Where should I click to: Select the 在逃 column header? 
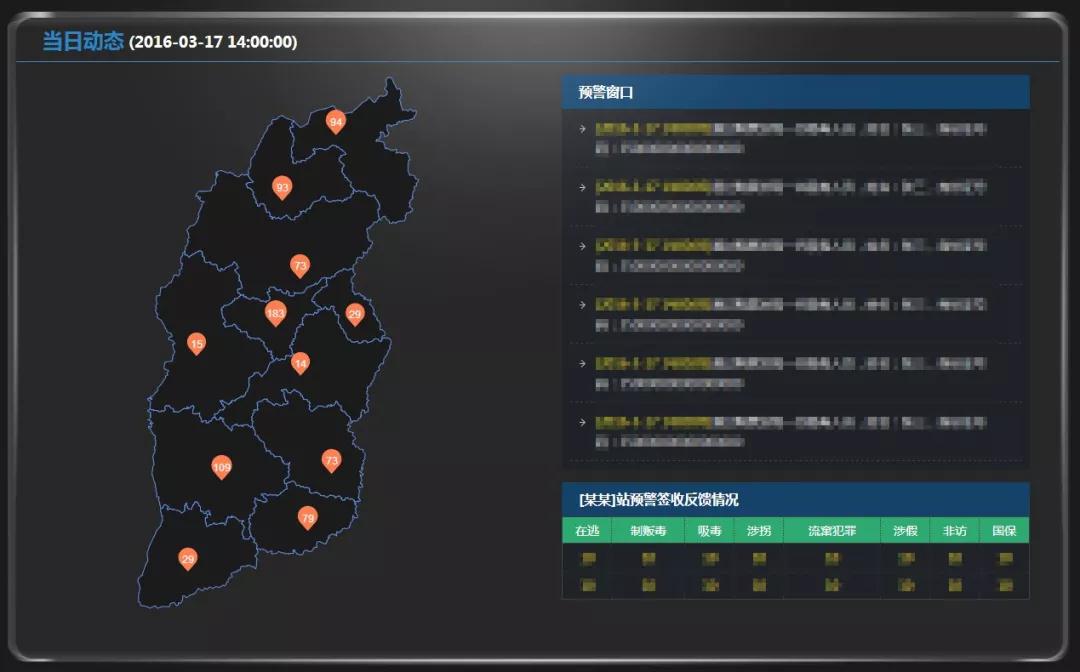tap(587, 531)
